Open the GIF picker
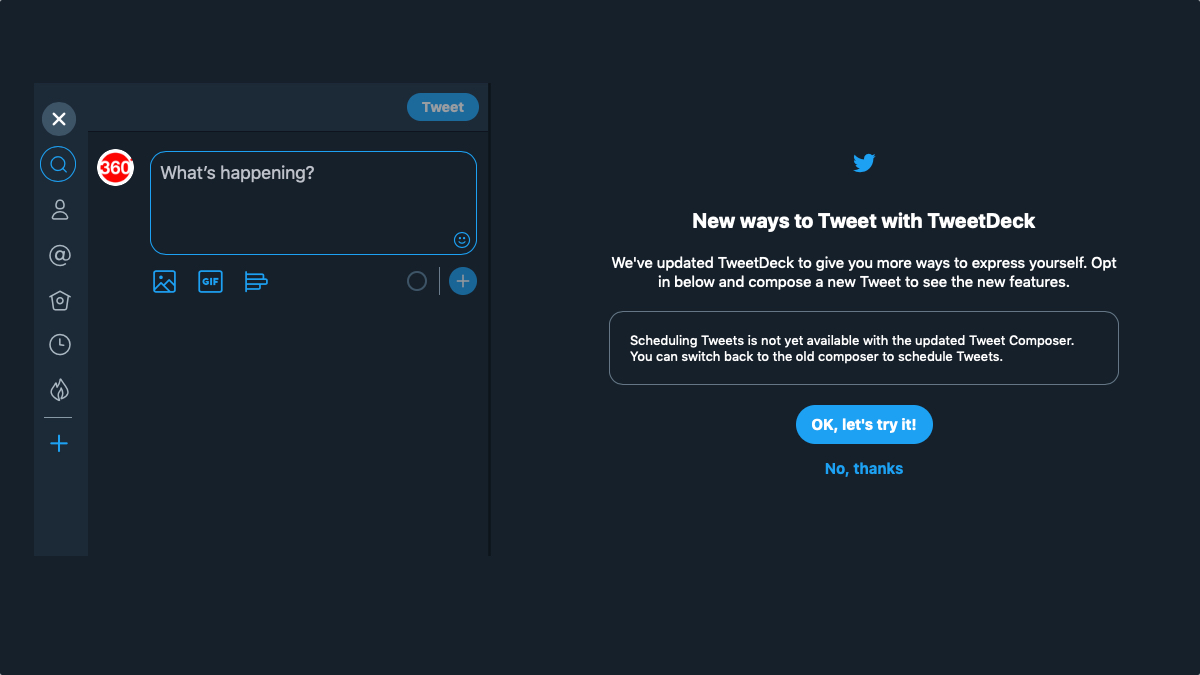The image size is (1200, 675). [x=210, y=282]
